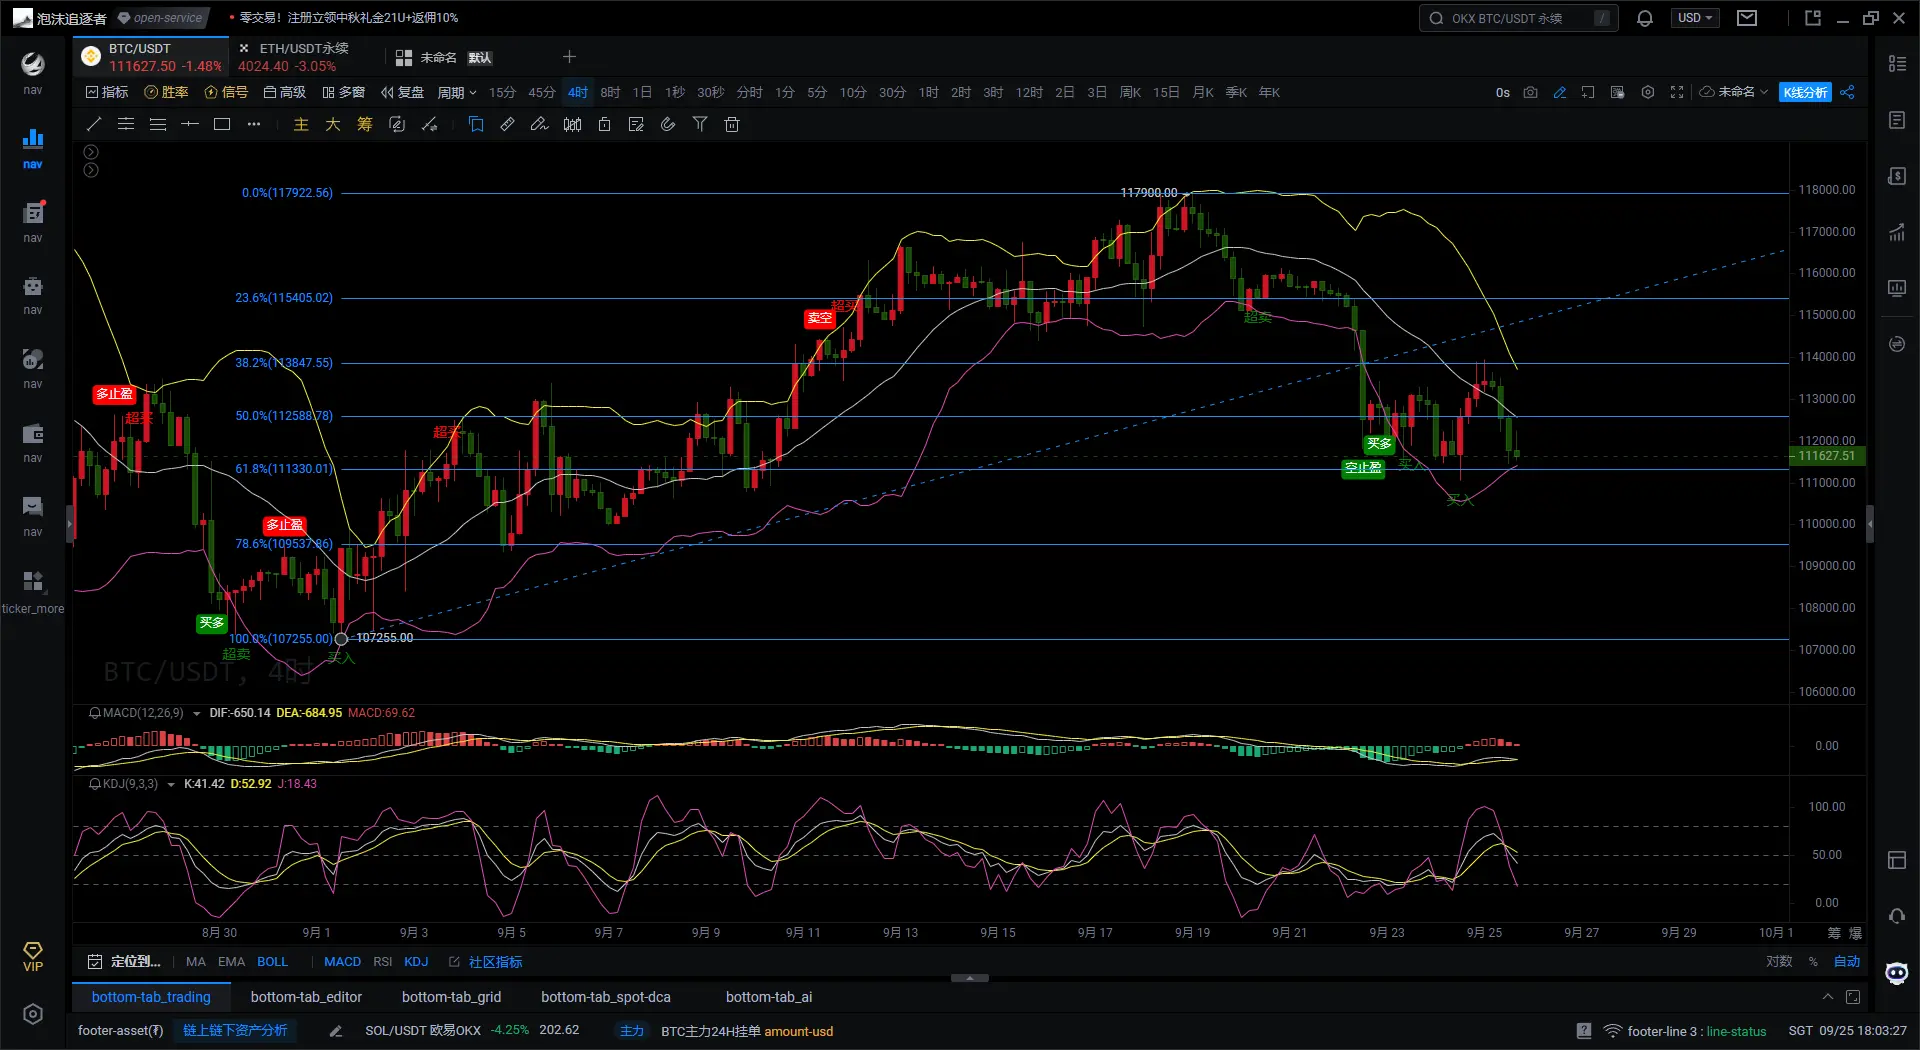Expand the 周期 period dropdown
The height and width of the screenshot is (1050, 1920).
point(456,93)
